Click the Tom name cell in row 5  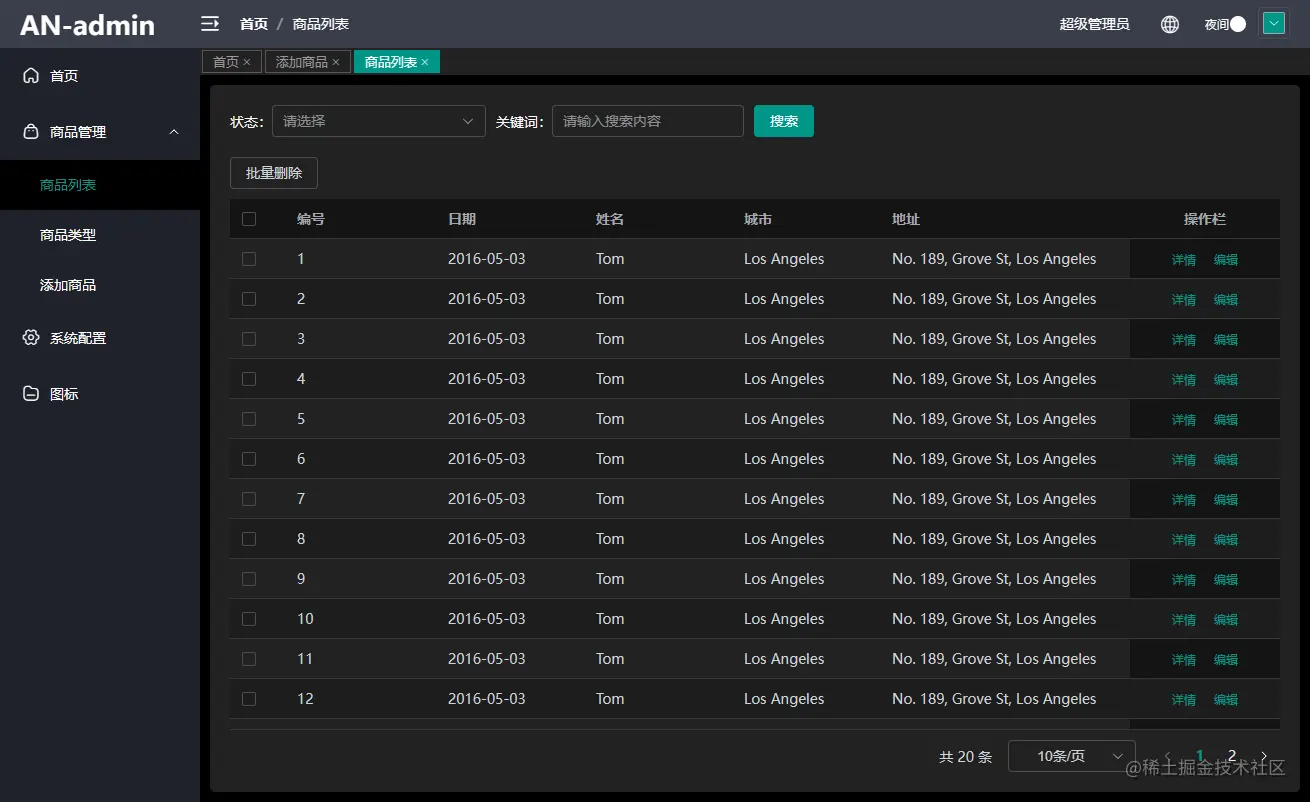610,419
